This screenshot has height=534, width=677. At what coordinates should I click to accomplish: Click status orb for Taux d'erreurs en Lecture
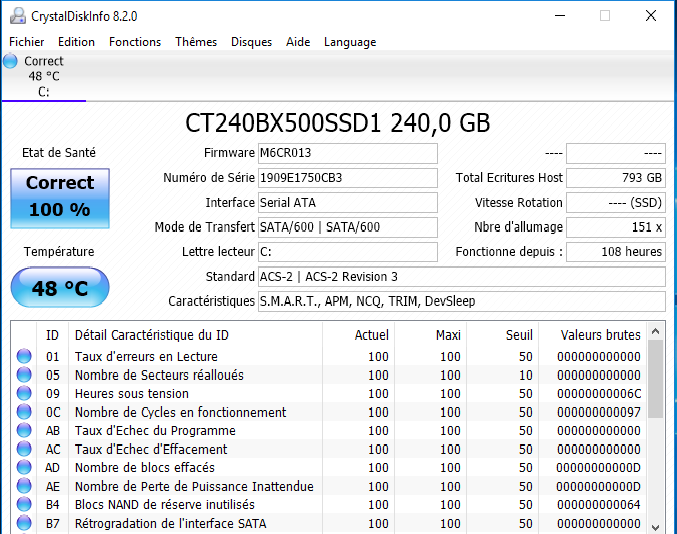[x=24, y=357]
